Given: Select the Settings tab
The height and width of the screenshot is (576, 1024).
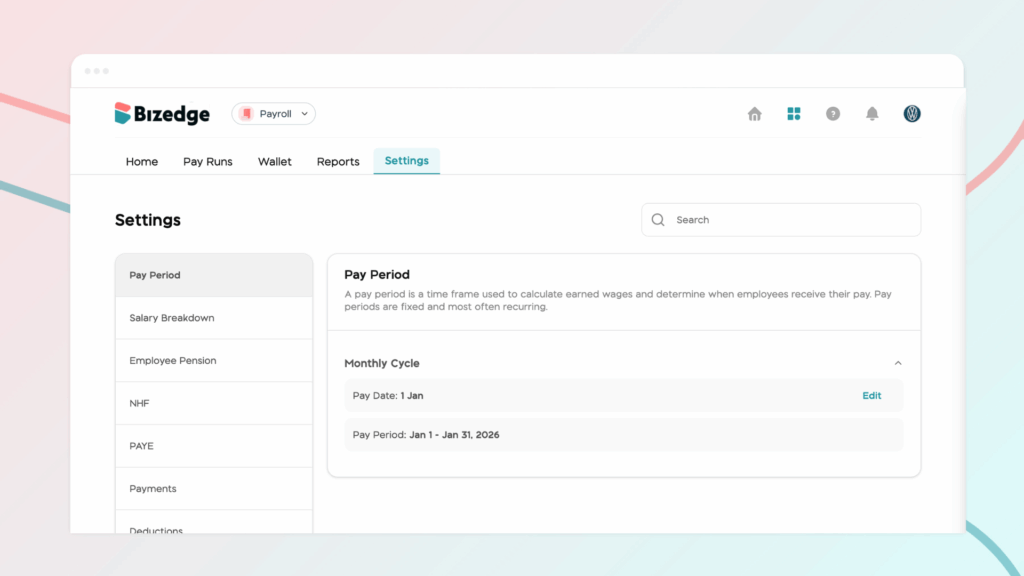Looking at the screenshot, I should point(407,161).
